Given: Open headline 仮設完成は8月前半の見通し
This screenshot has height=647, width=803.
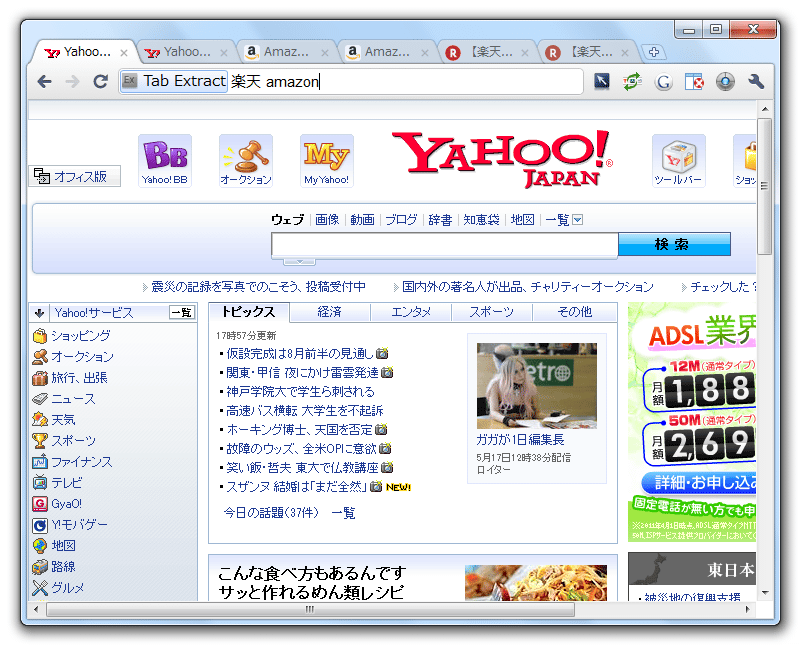Looking at the screenshot, I should (x=300, y=353).
